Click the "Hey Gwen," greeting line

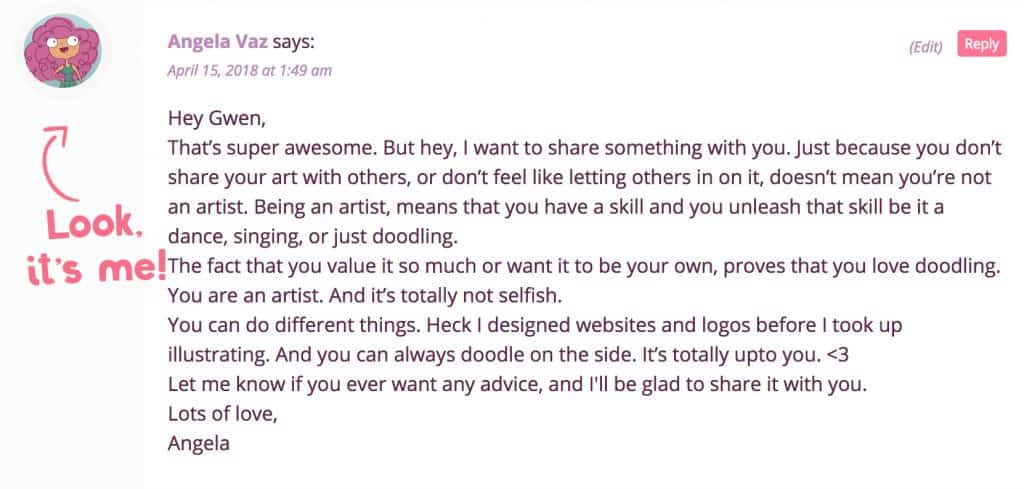pyautogui.click(x=217, y=118)
